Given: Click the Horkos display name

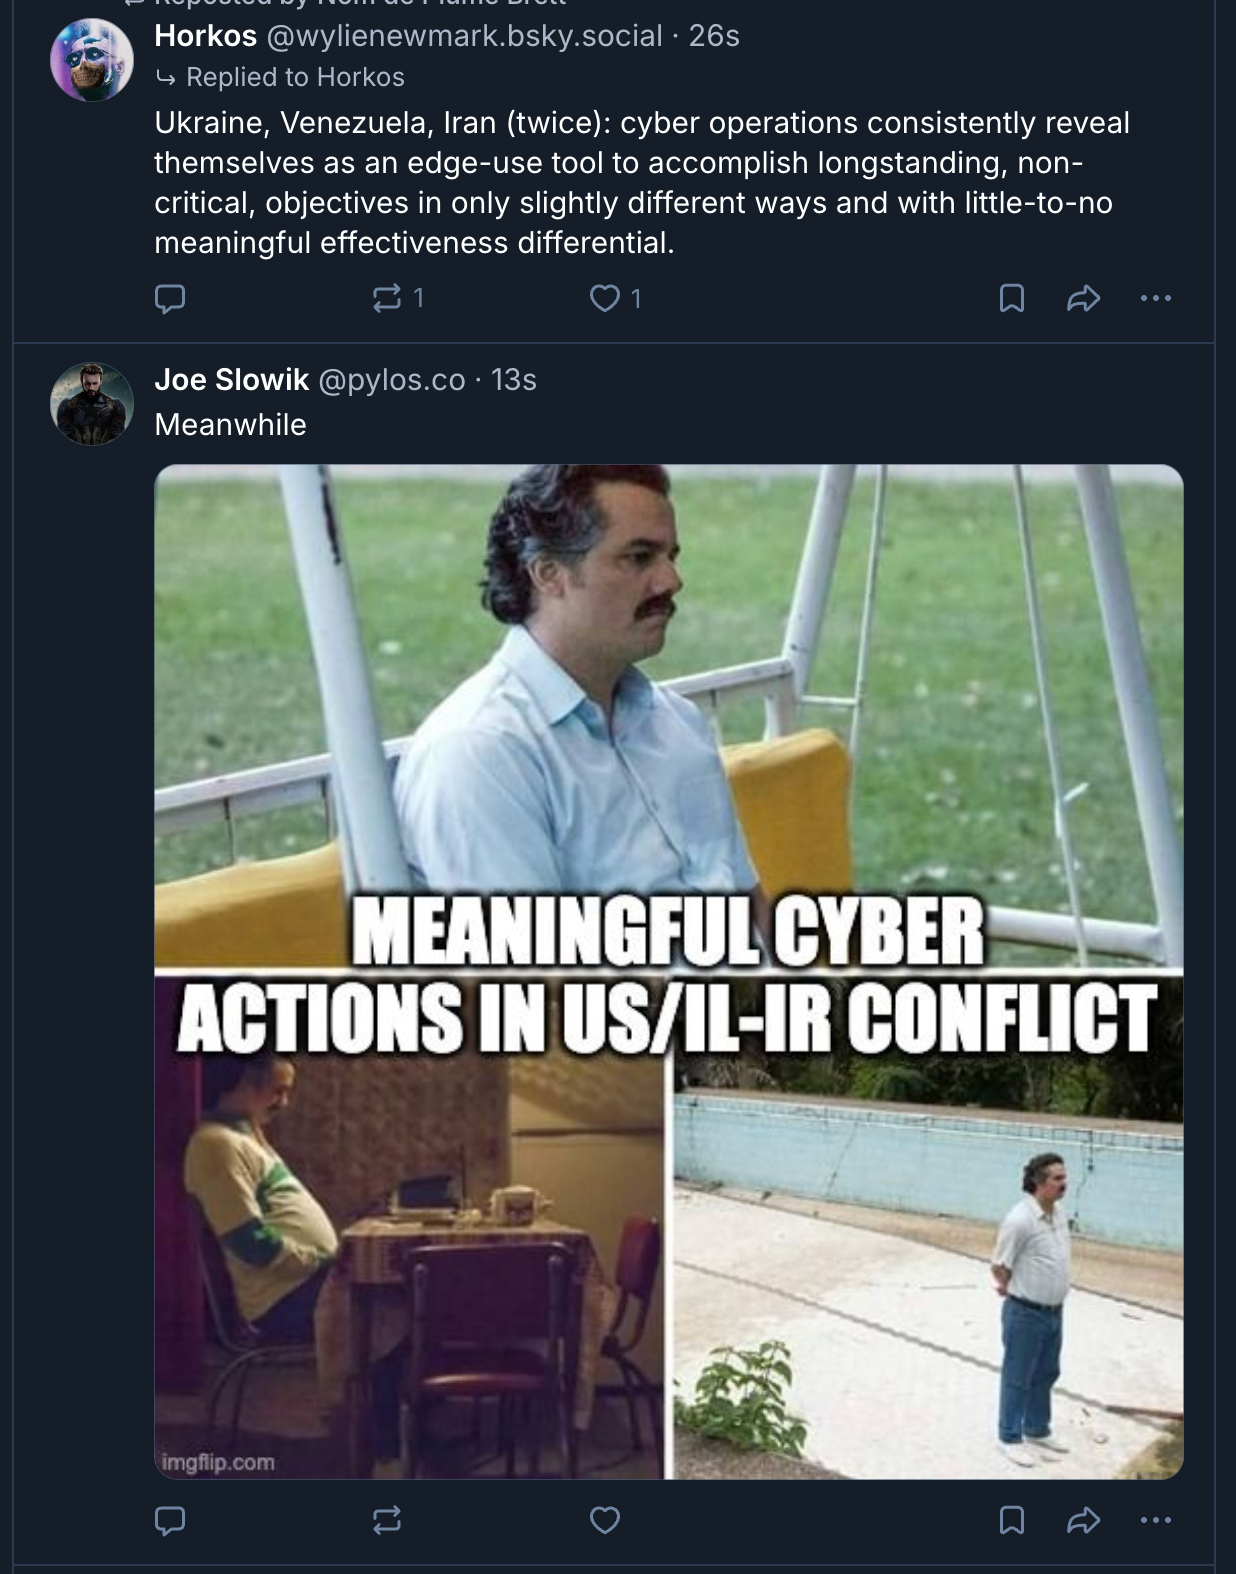Looking at the screenshot, I should (x=205, y=36).
